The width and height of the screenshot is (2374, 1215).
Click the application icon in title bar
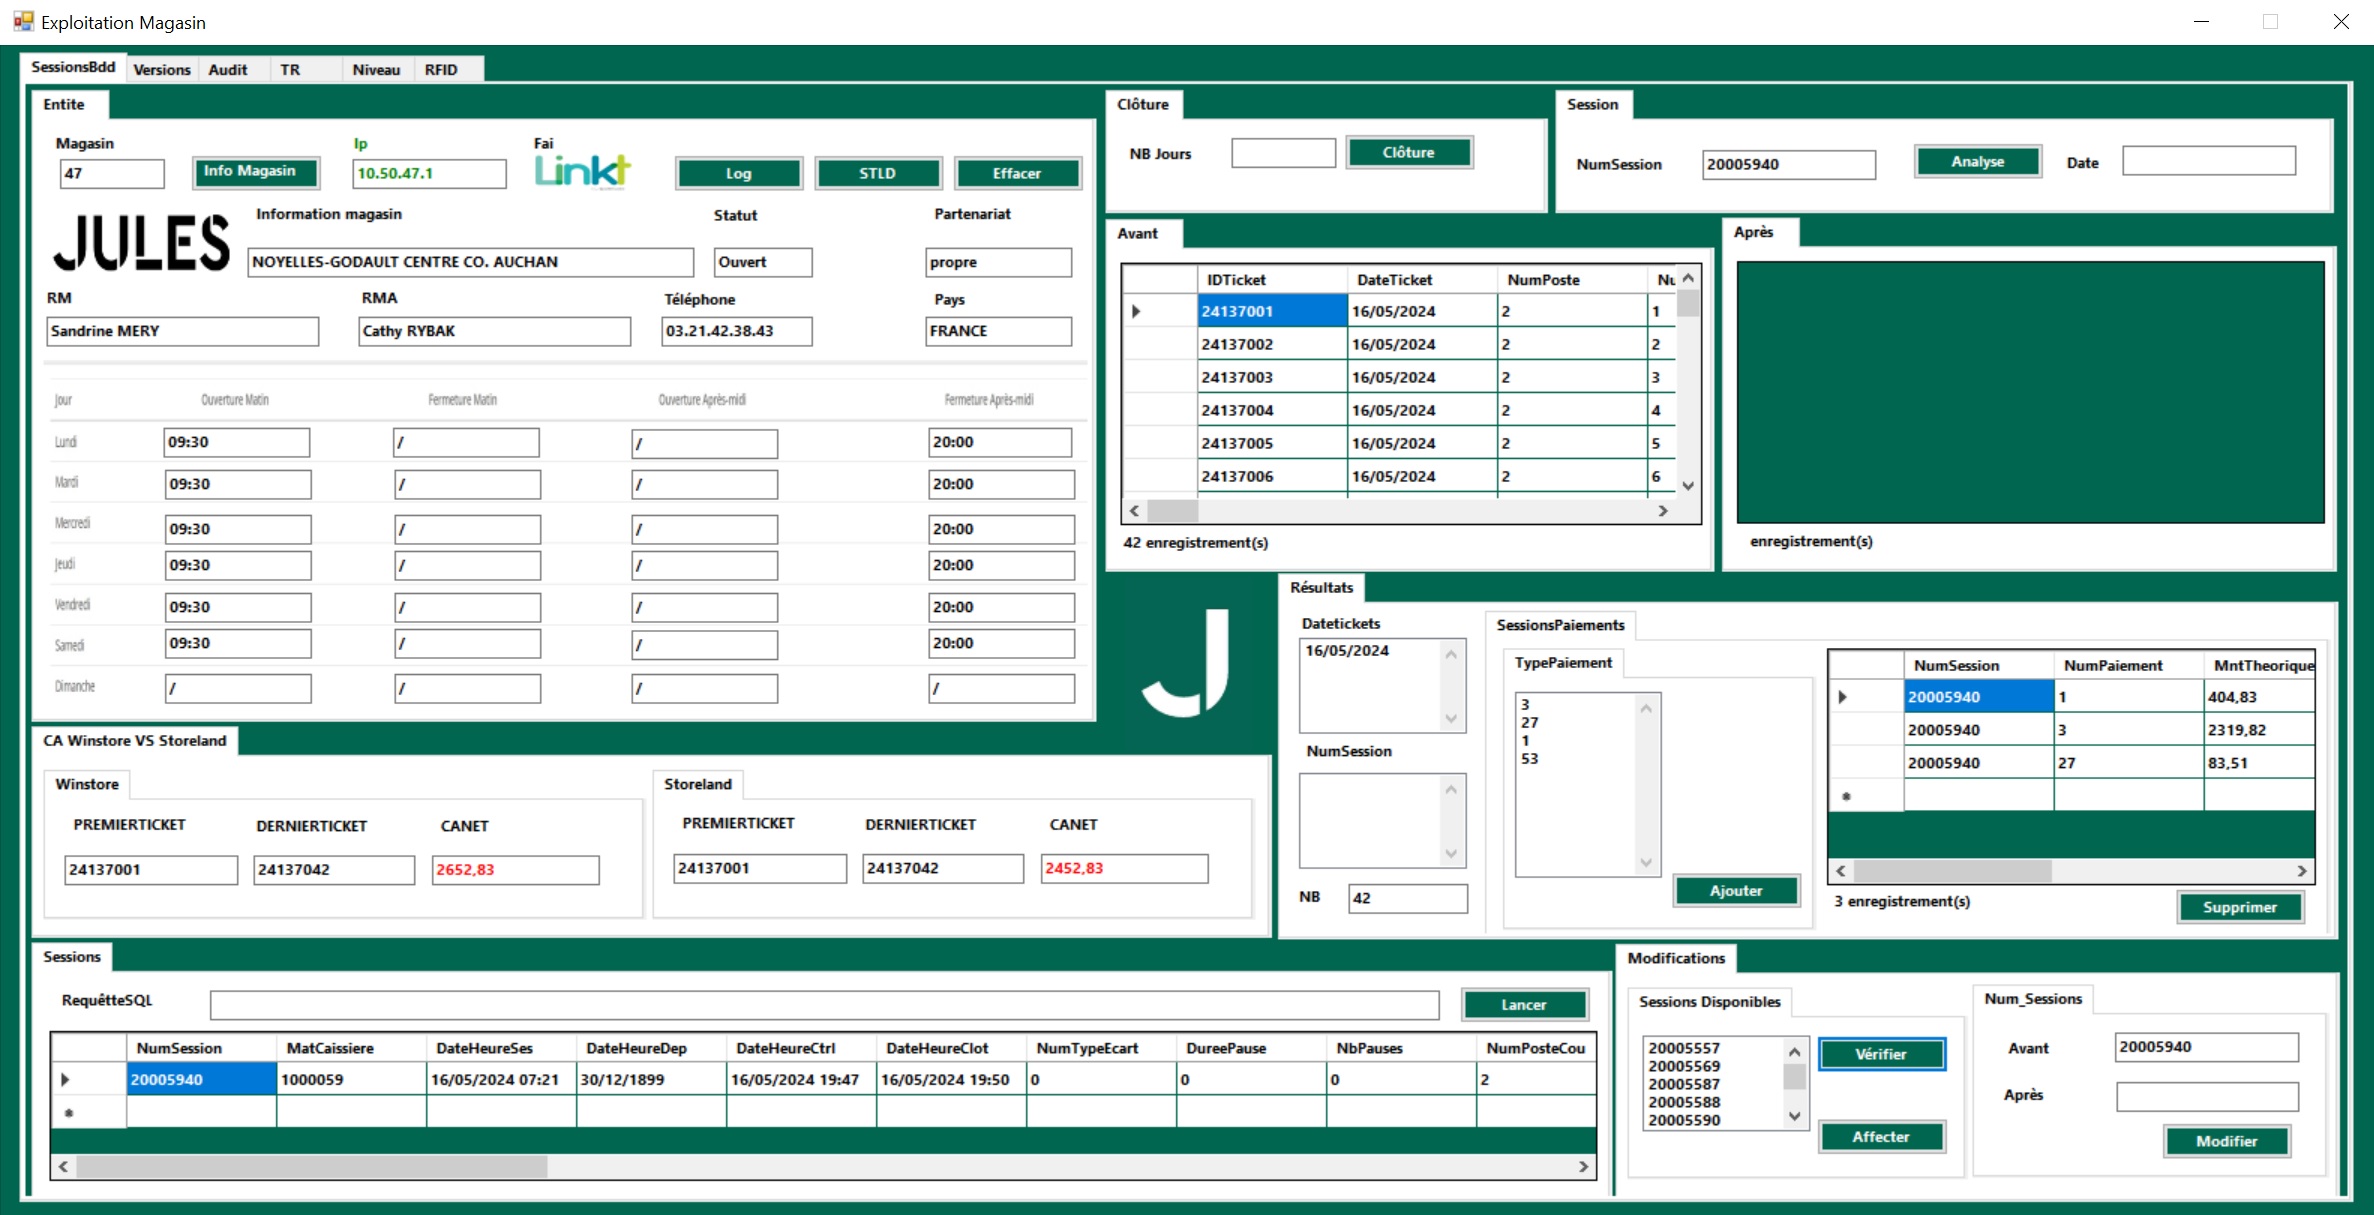click(22, 21)
